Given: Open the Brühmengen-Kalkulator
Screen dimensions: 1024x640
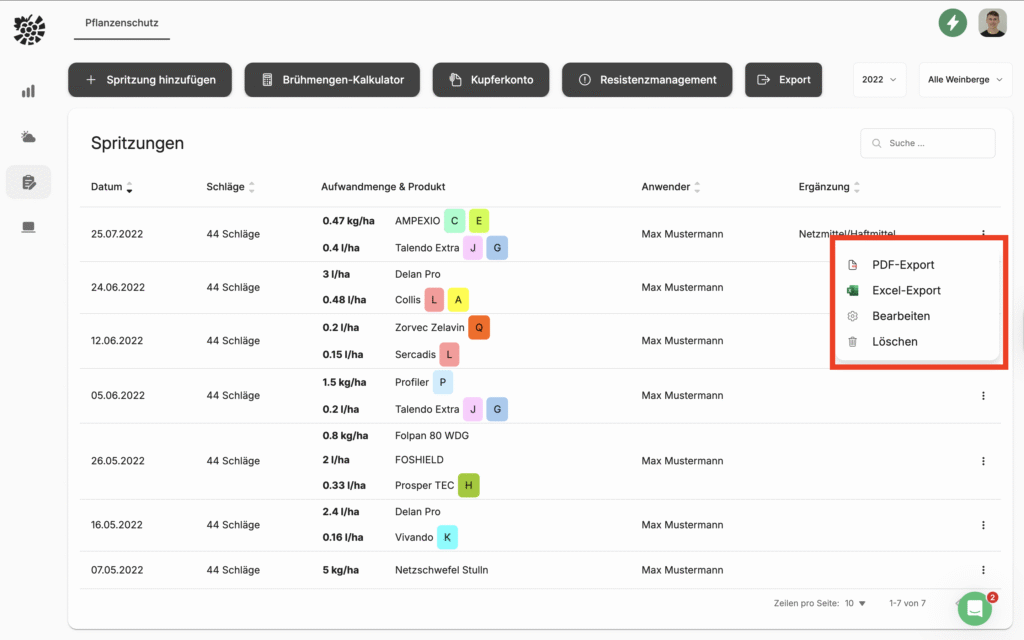Looking at the screenshot, I should 332,80.
